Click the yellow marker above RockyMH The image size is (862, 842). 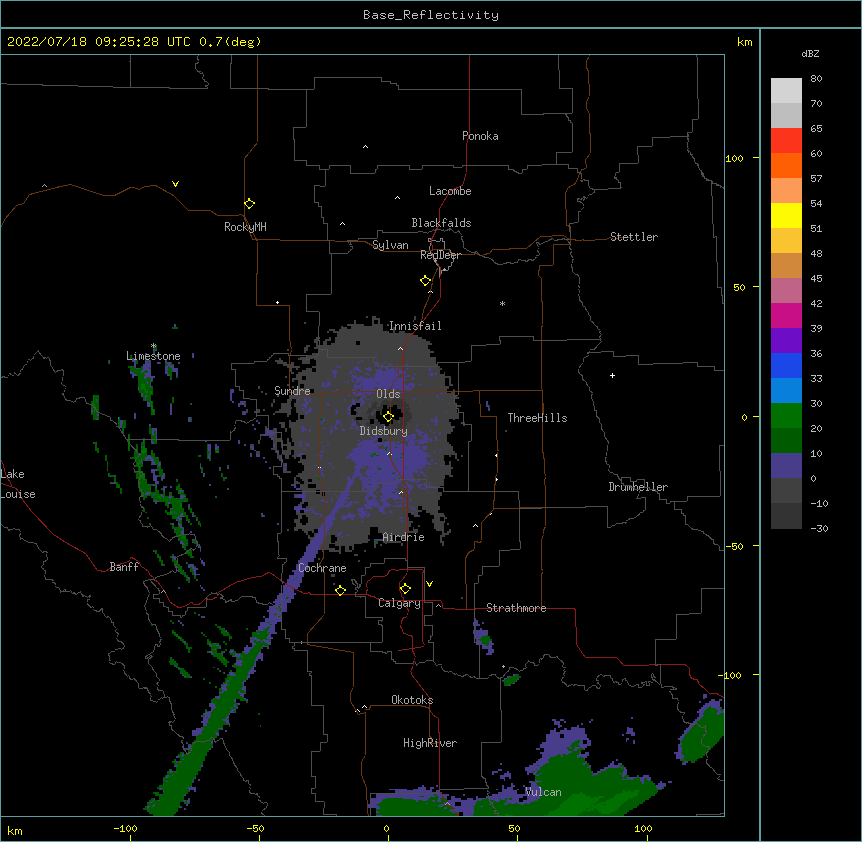coord(249,203)
